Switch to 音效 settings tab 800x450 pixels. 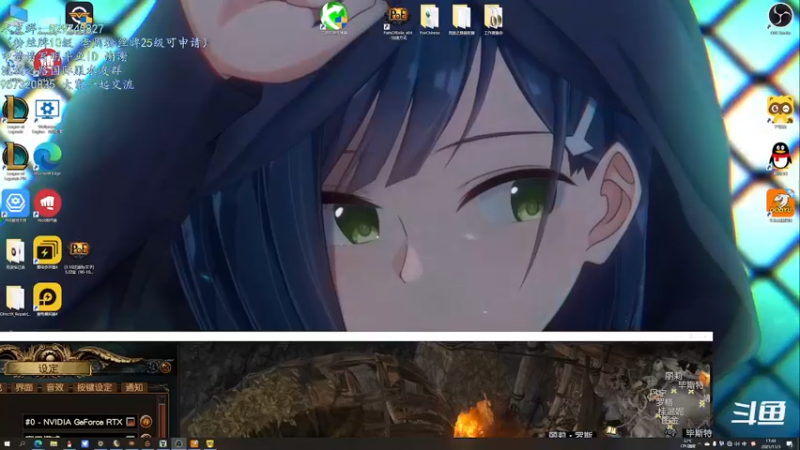click(55, 388)
